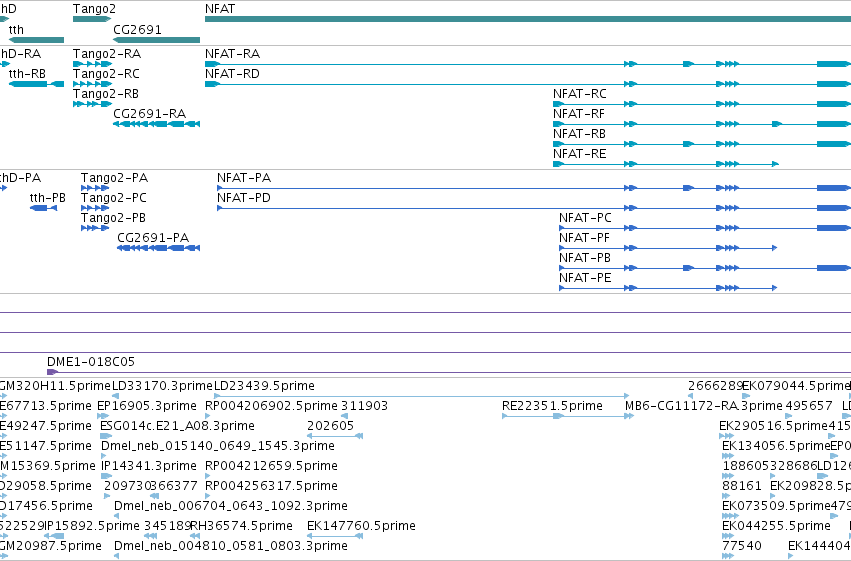Select the CG2691-RA transcript
851x561 pixels.
pos(156,124)
